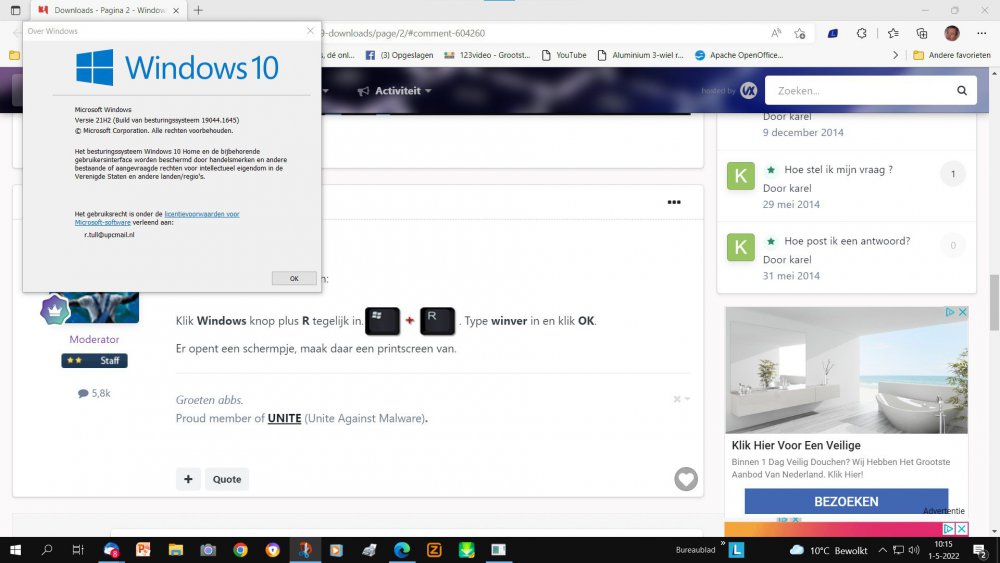Open the browser Extensions puzzle icon

[x=864, y=33]
